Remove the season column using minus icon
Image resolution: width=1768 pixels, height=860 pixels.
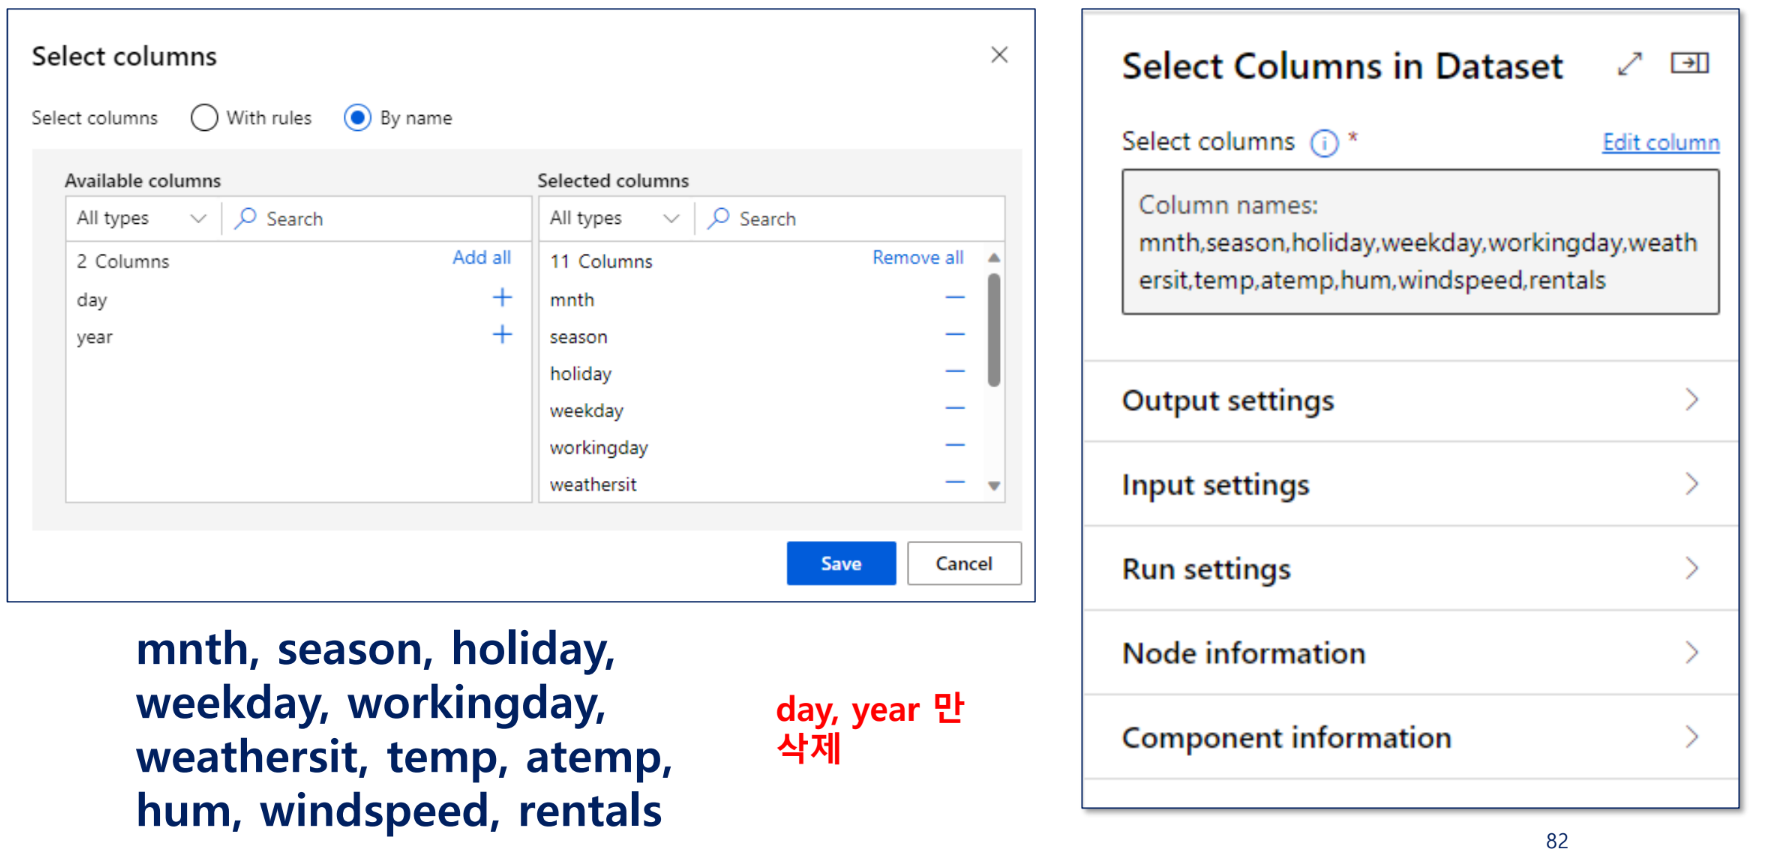[955, 334]
